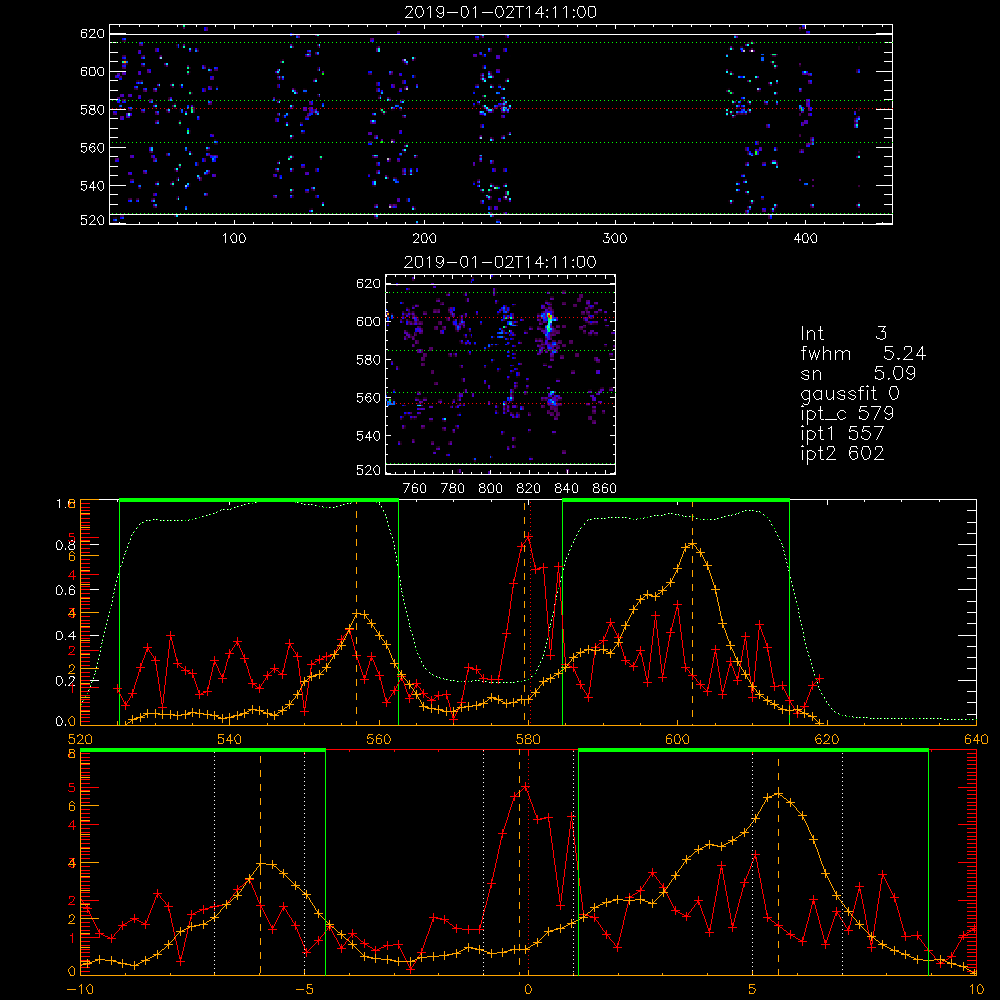This screenshot has height=1000, width=1000.
Task: Click the '300' x-axis label of the top plot
Action: pyautogui.click(x=615, y=238)
